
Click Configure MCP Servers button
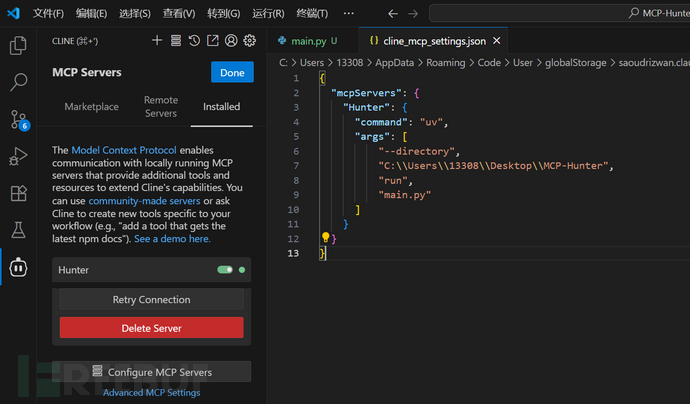click(151, 372)
